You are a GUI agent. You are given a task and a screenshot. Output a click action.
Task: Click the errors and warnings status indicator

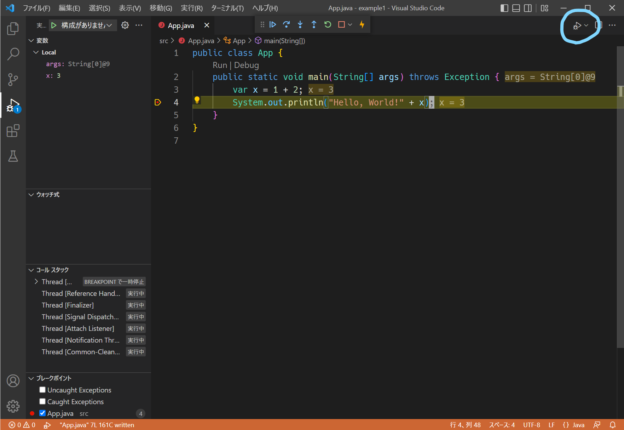[22, 425]
